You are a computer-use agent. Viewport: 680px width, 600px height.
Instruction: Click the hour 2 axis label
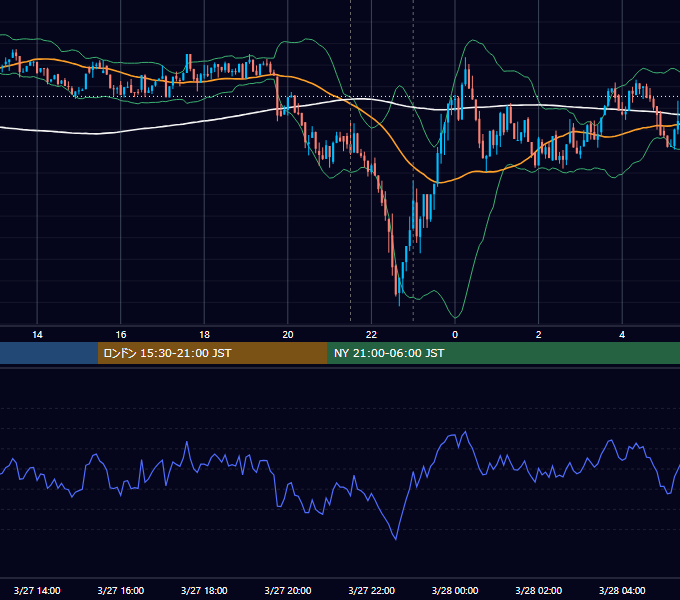point(539,335)
